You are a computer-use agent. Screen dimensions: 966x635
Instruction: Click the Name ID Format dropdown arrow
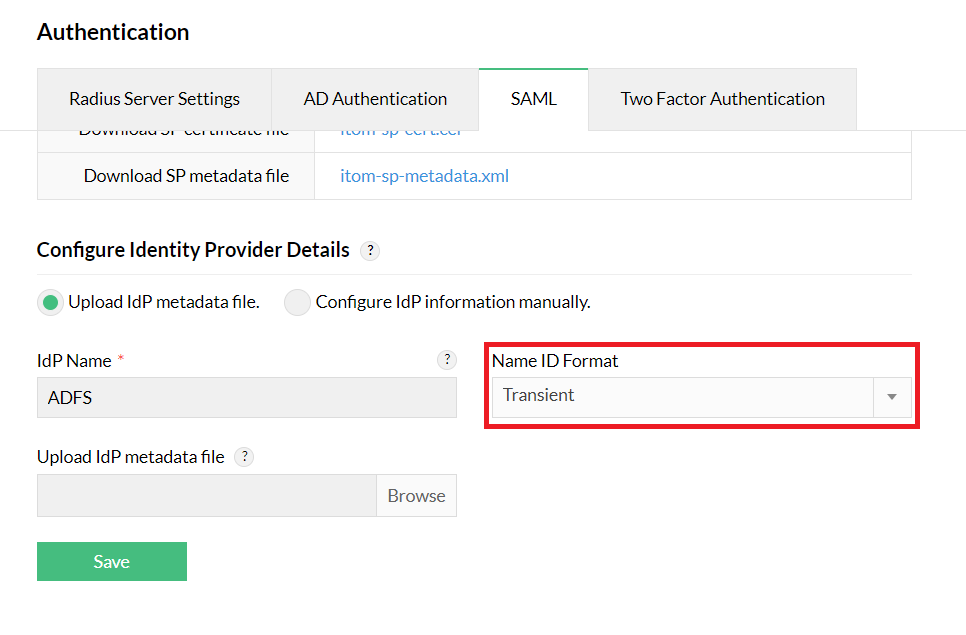[890, 396]
